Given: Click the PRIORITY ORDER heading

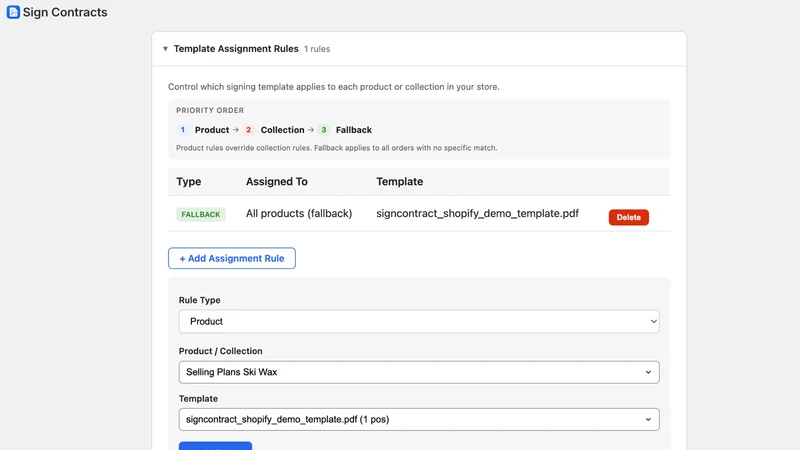Looking at the screenshot, I should (x=210, y=110).
